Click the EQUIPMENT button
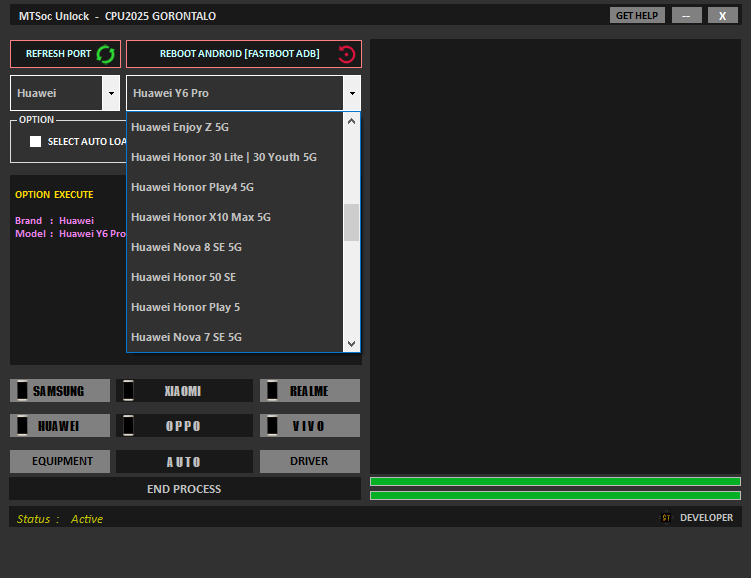The image size is (751, 578). coord(60,461)
